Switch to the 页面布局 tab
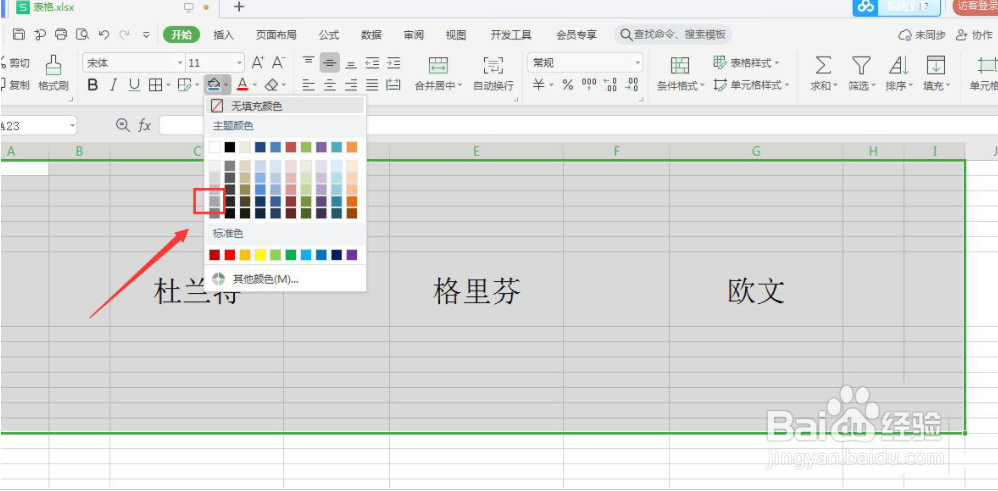Screen dimensions: 998x491 [x=276, y=35]
